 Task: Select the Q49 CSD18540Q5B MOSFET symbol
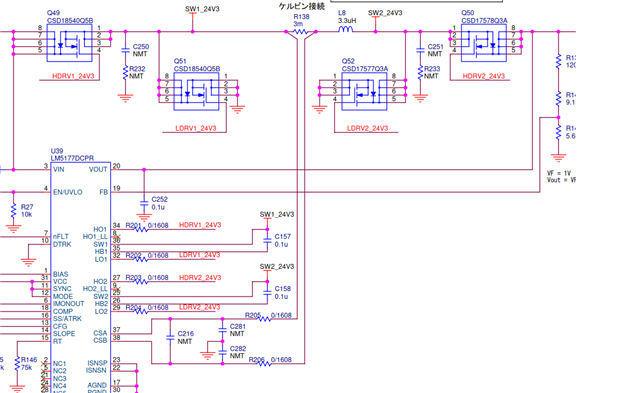[x=69, y=43]
